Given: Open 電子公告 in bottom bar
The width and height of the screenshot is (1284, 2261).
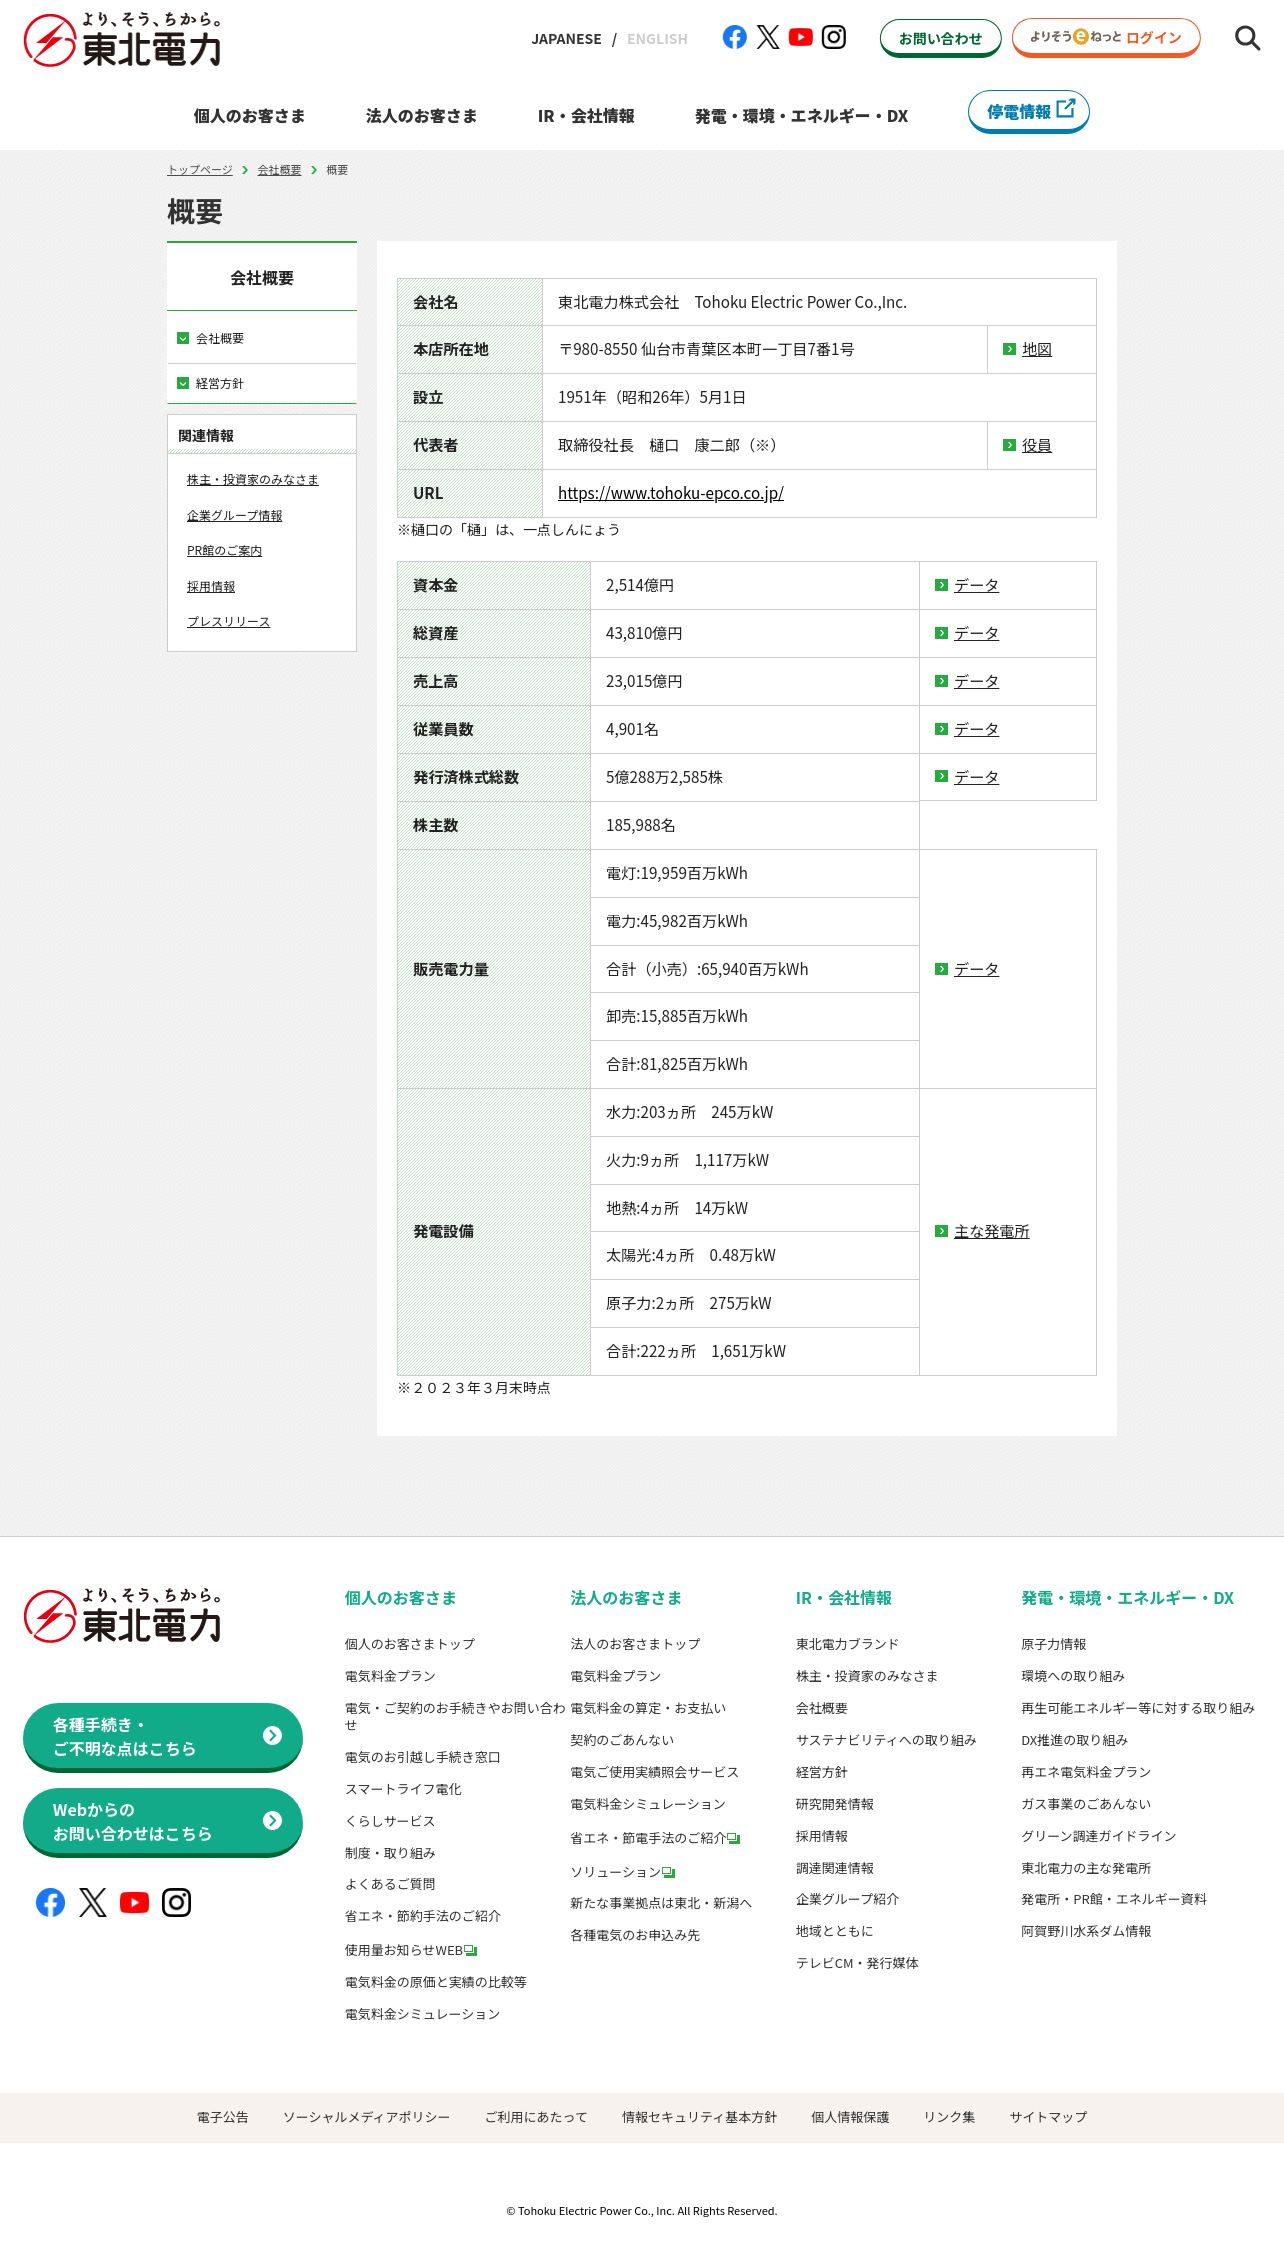Looking at the screenshot, I should 222,2117.
